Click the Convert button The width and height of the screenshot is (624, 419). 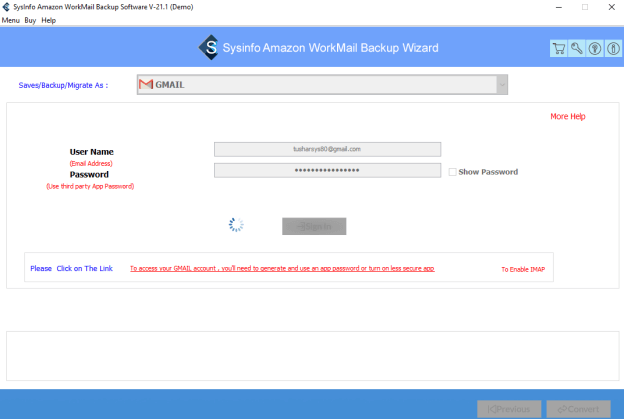[x=578, y=409]
